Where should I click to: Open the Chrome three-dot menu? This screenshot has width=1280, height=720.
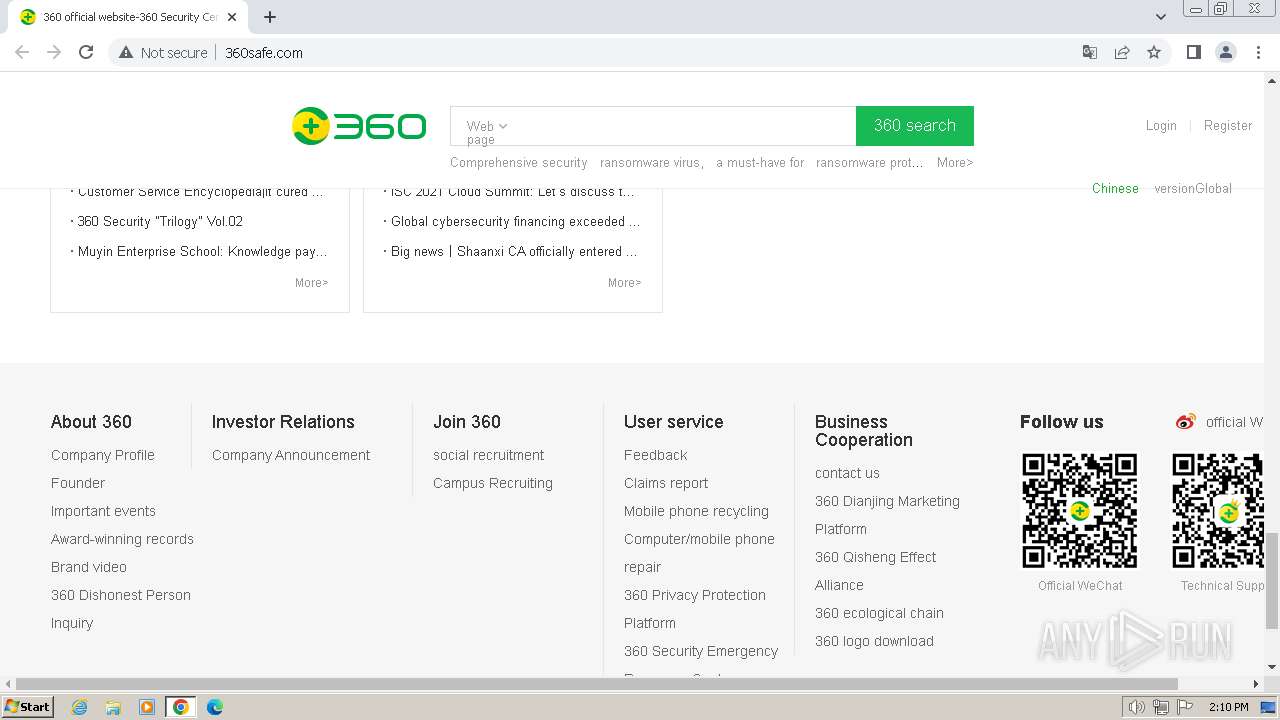tap(1258, 52)
